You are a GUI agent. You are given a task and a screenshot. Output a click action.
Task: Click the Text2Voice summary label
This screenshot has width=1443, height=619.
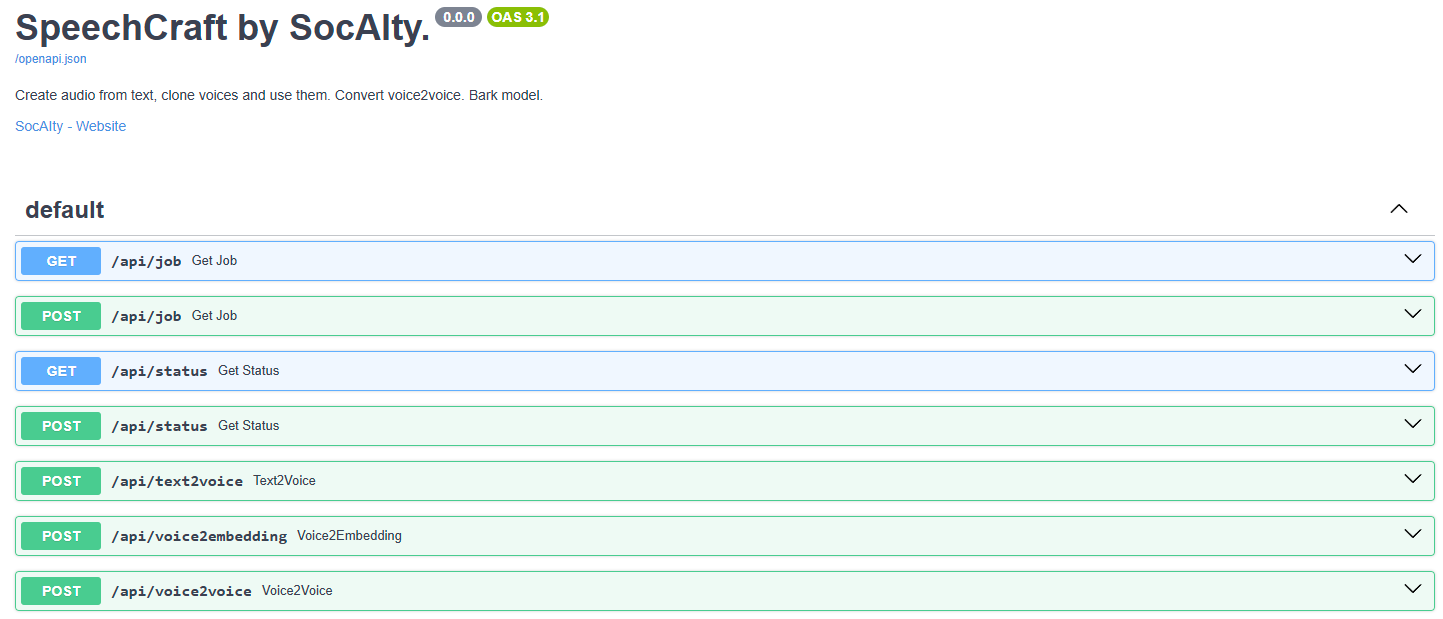pyautogui.click(x=284, y=481)
